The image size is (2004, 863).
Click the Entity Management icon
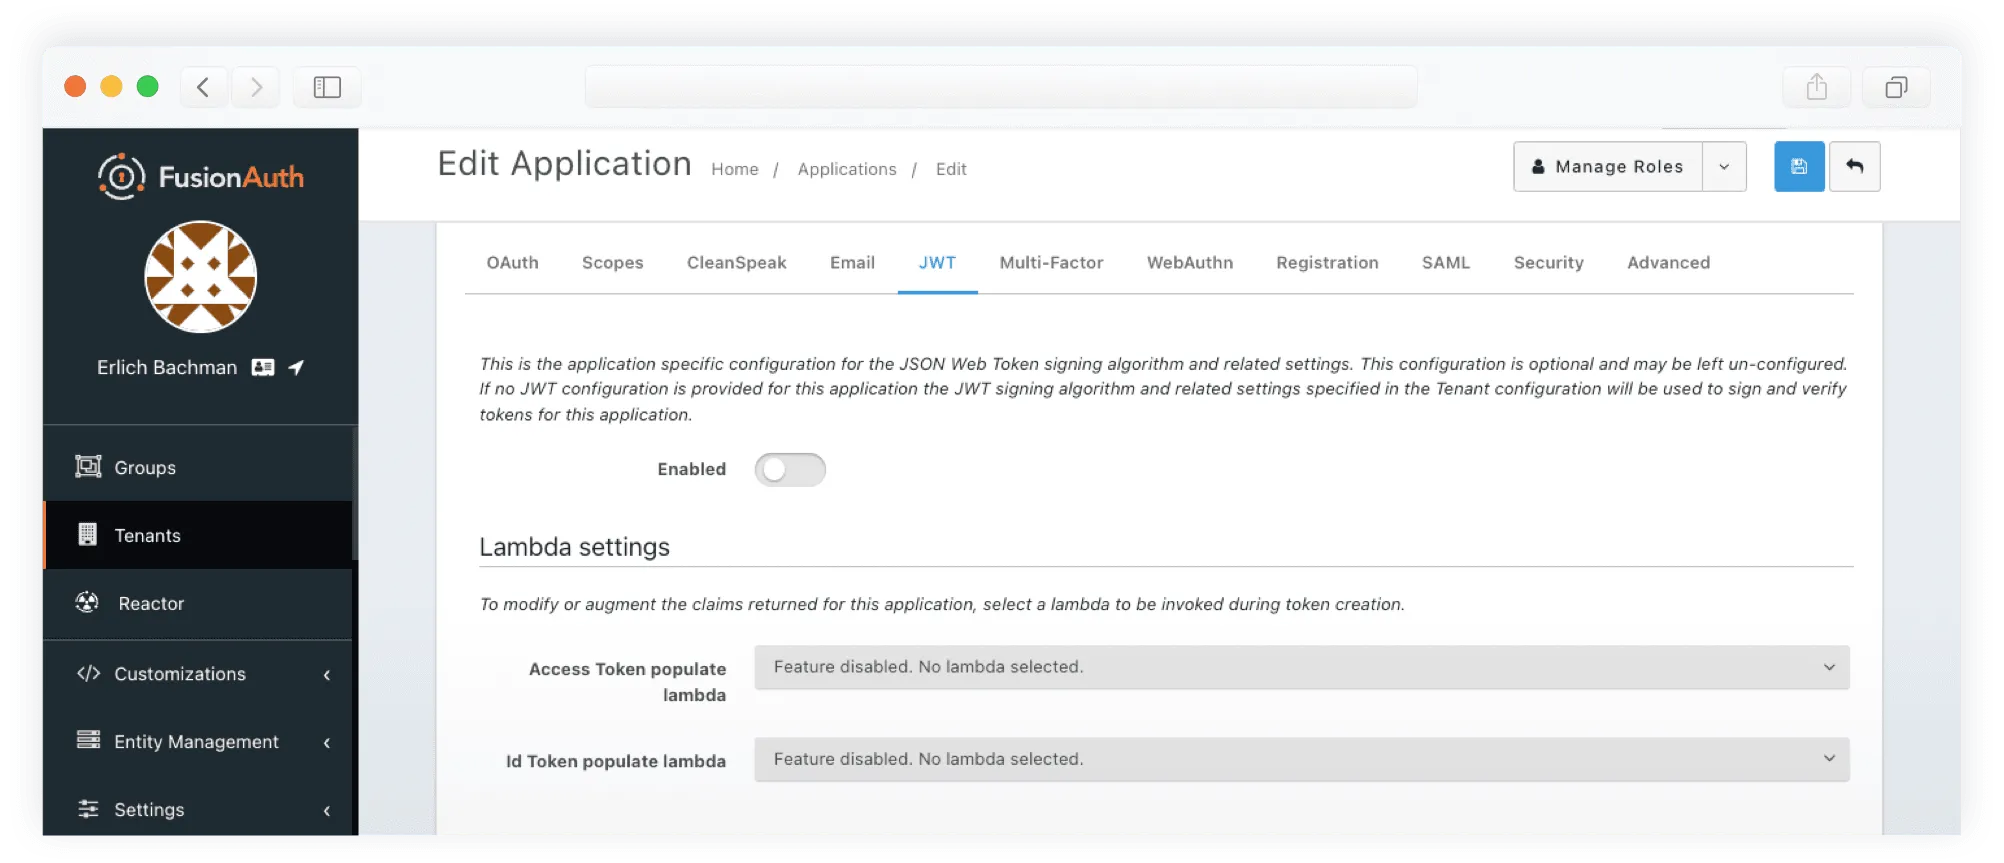pos(89,741)
